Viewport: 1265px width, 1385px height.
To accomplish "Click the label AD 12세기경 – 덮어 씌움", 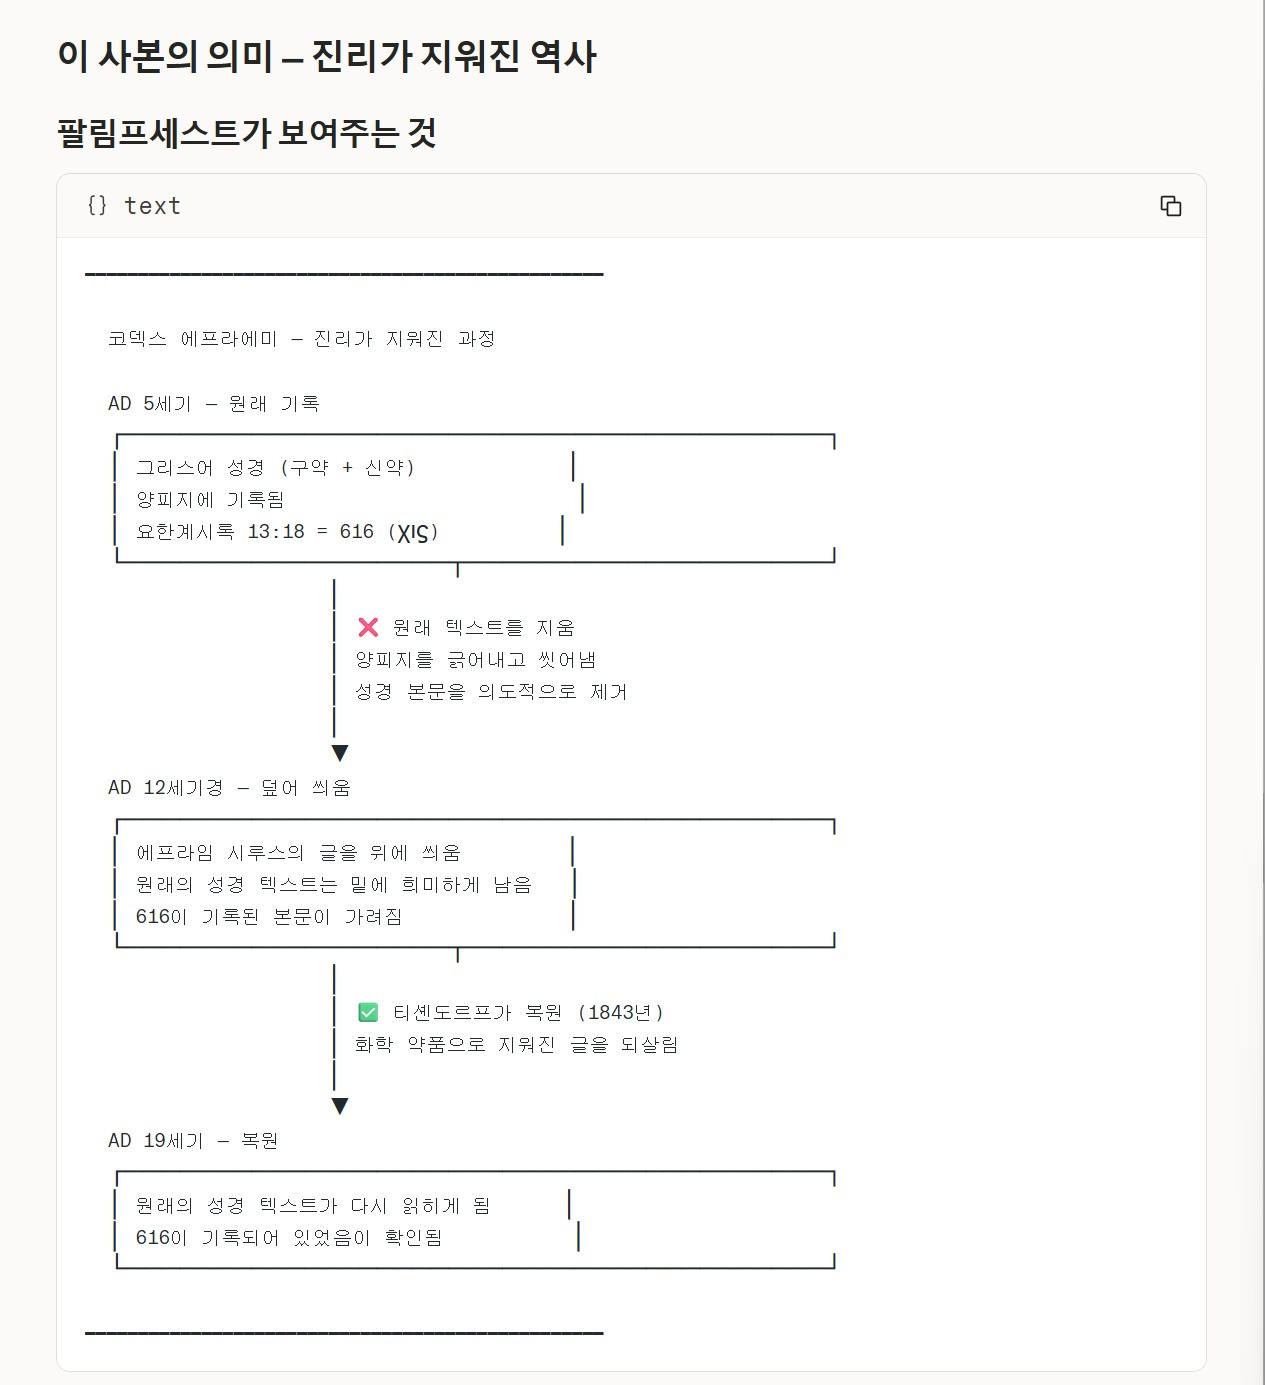I will [229, 788].
